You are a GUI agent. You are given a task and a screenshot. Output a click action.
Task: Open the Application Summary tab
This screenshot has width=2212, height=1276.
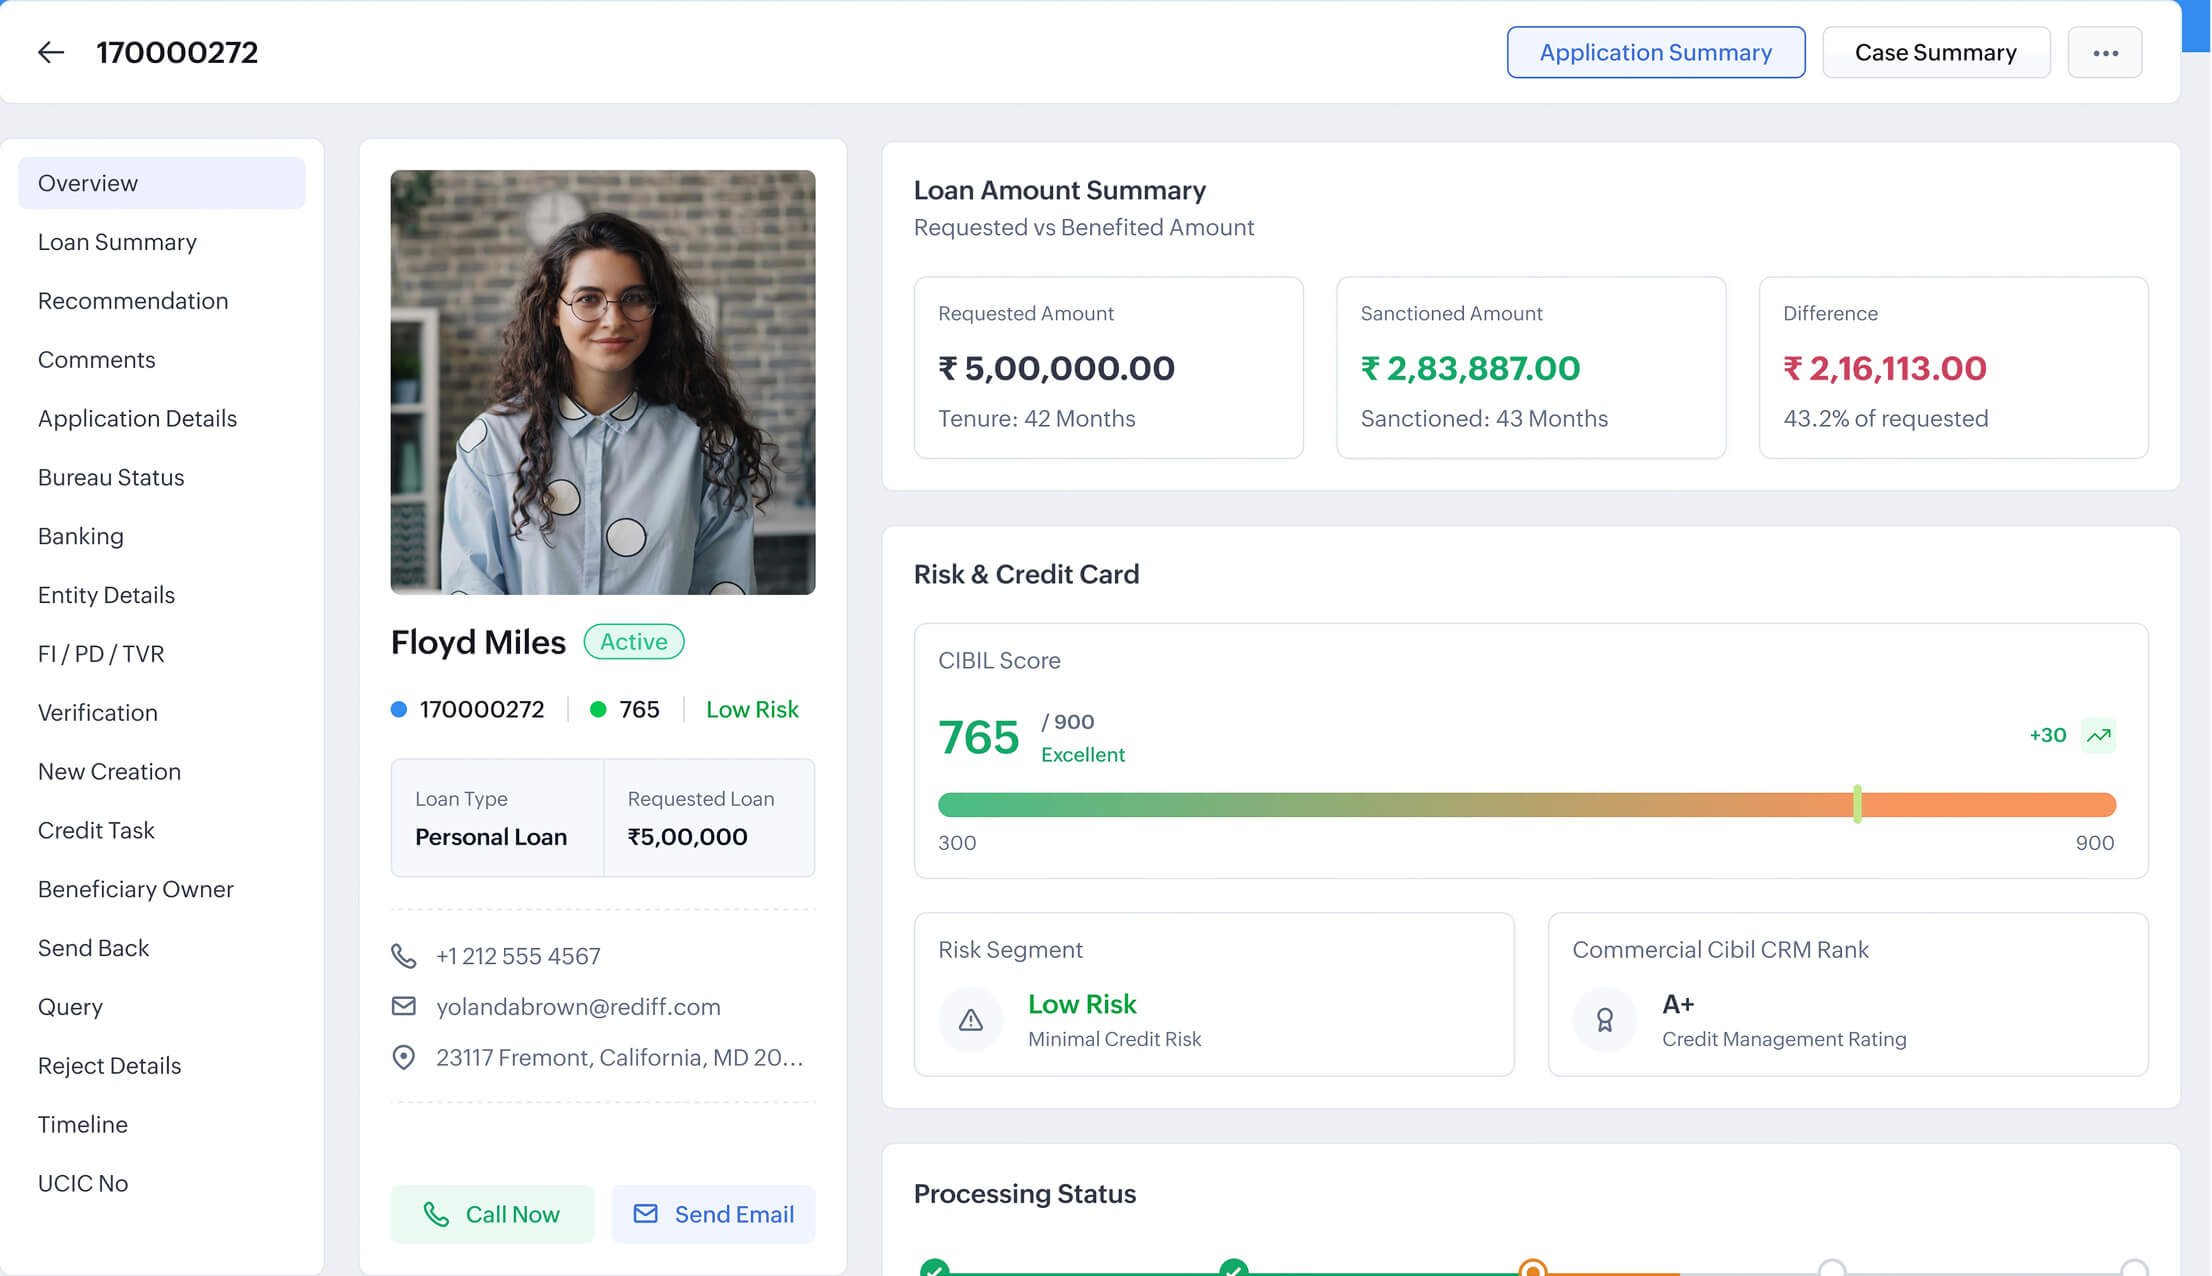(1656, 52)
